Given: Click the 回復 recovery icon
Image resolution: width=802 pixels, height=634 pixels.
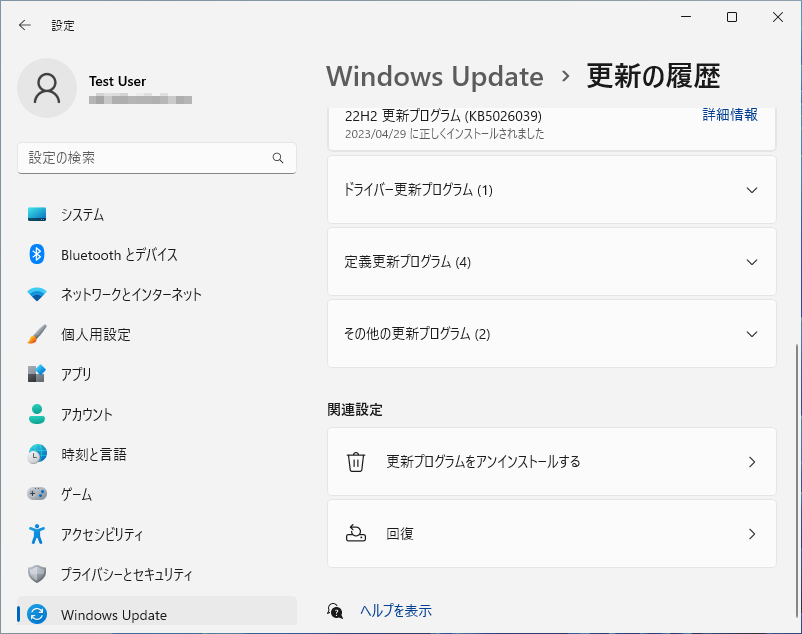Looking at the screenshot, I should coord(356,533).
